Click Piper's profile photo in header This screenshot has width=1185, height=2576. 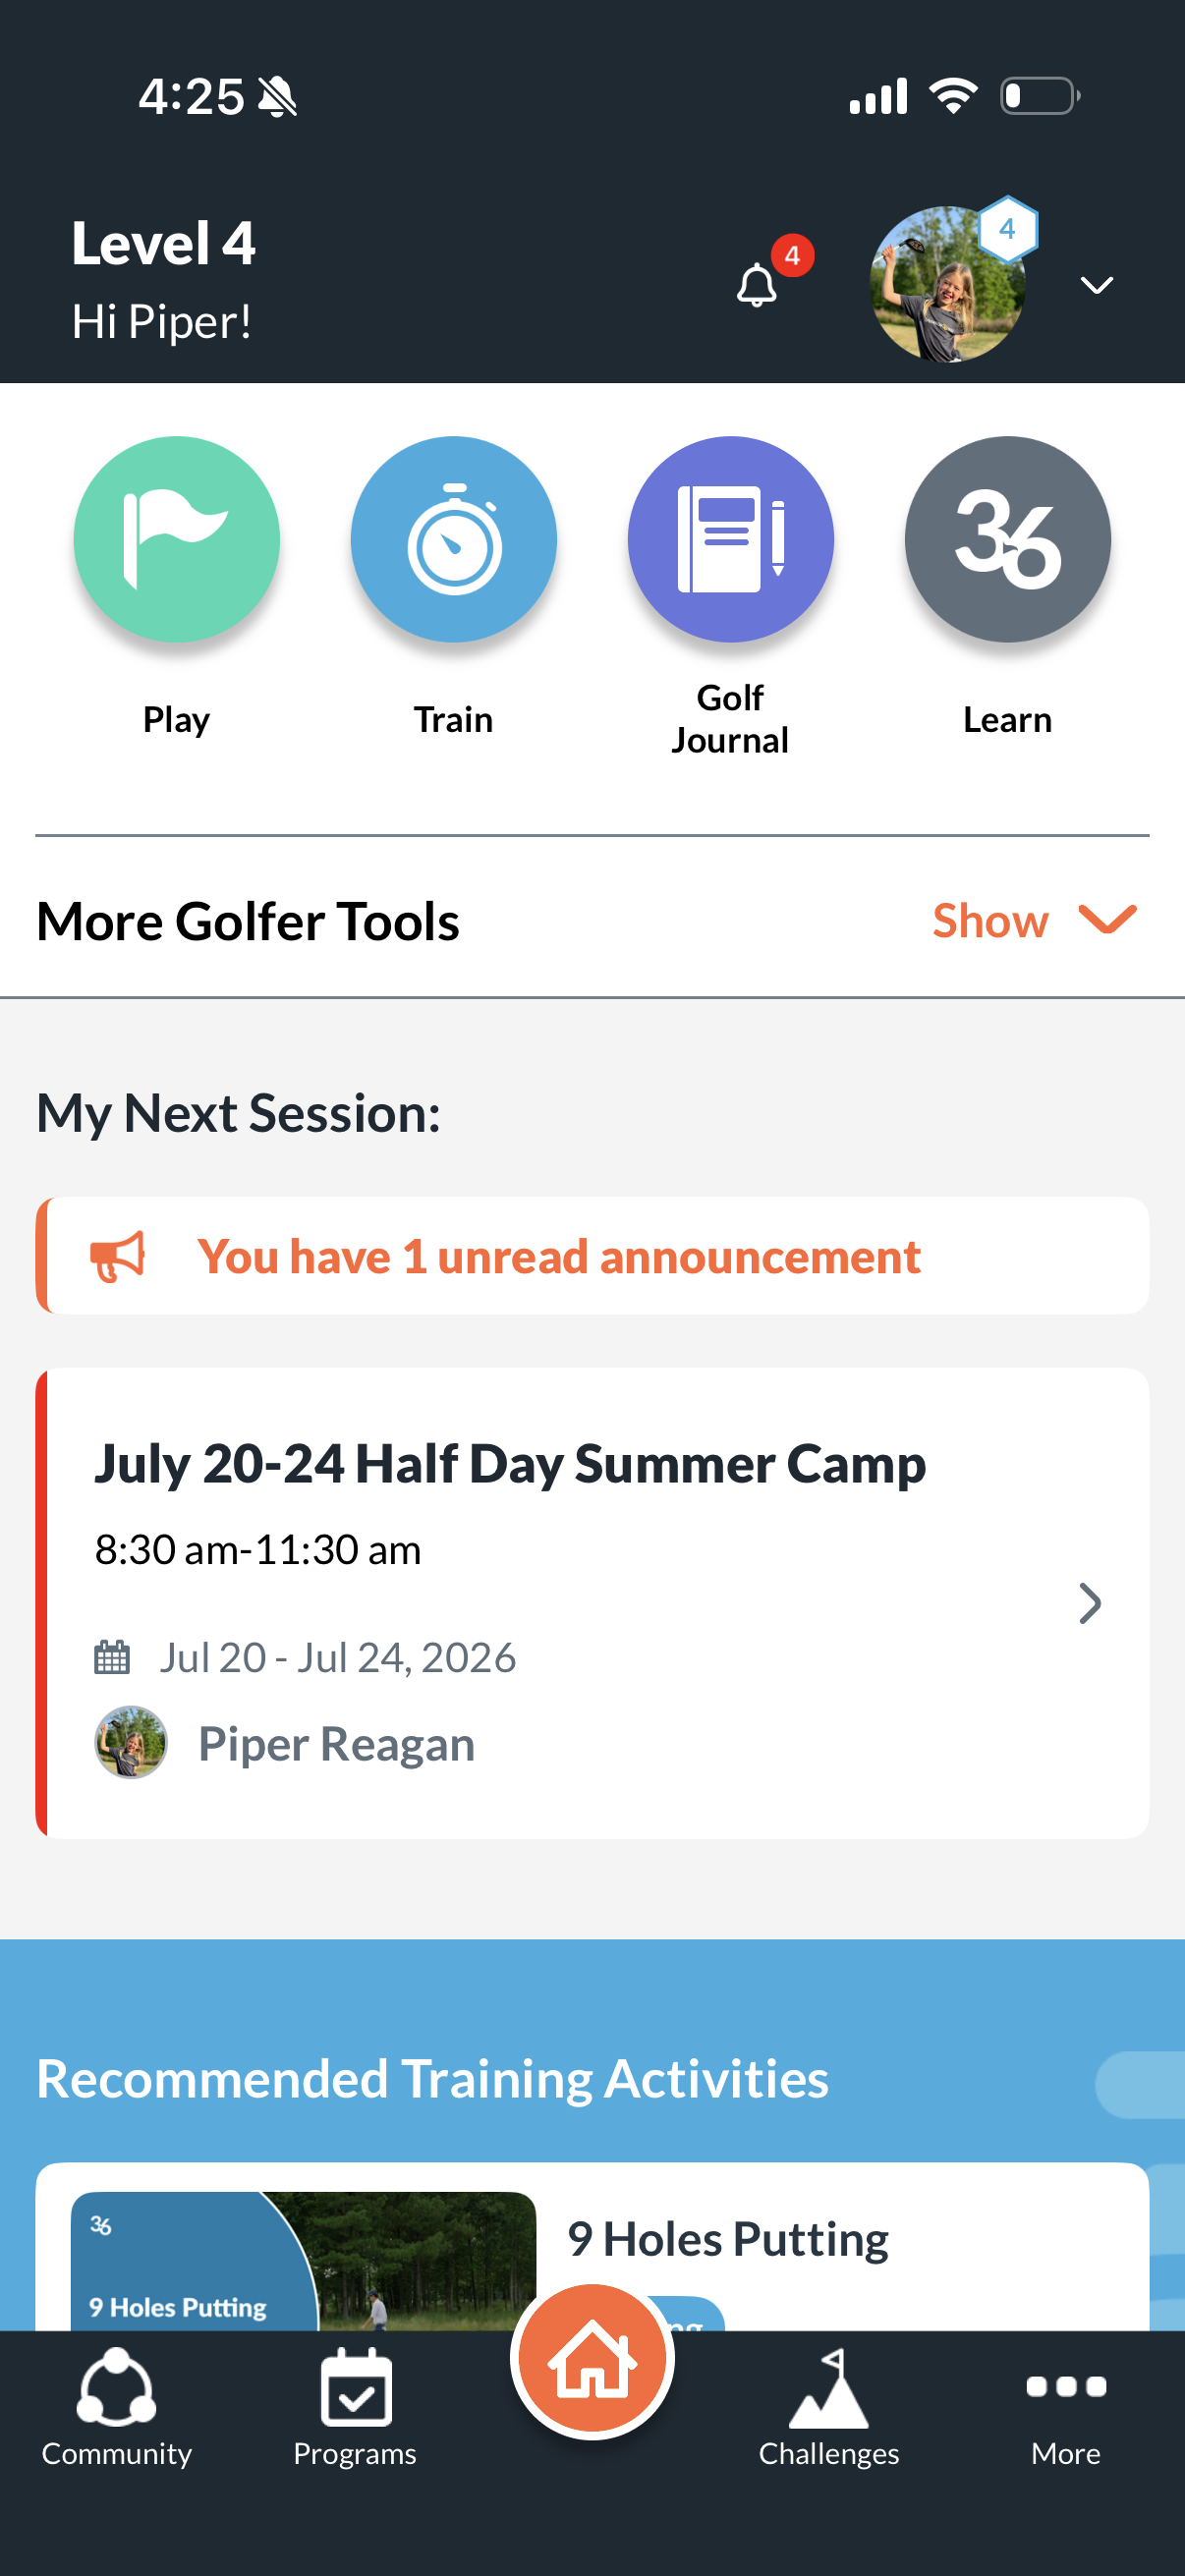pos(947,284)
